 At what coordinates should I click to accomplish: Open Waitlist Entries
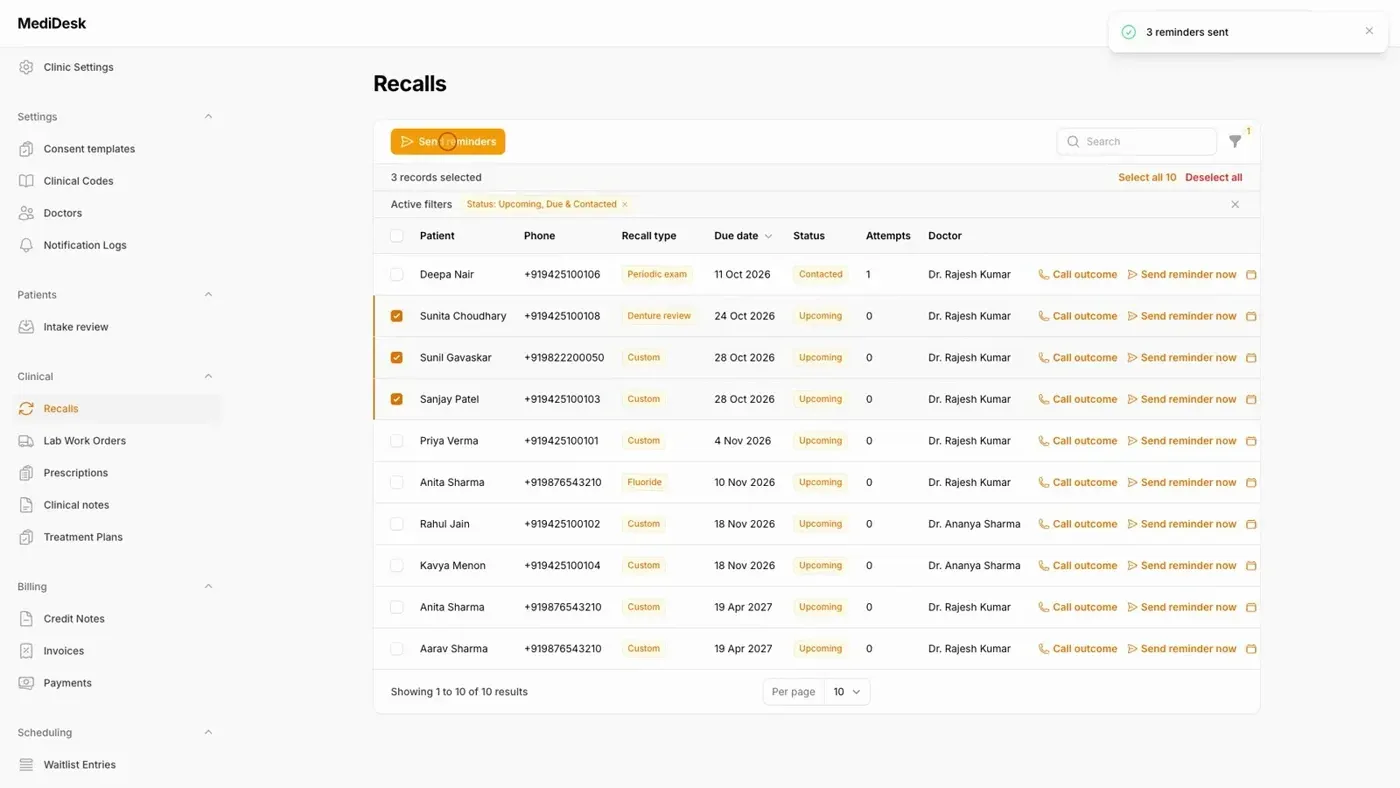coord(79,765)
